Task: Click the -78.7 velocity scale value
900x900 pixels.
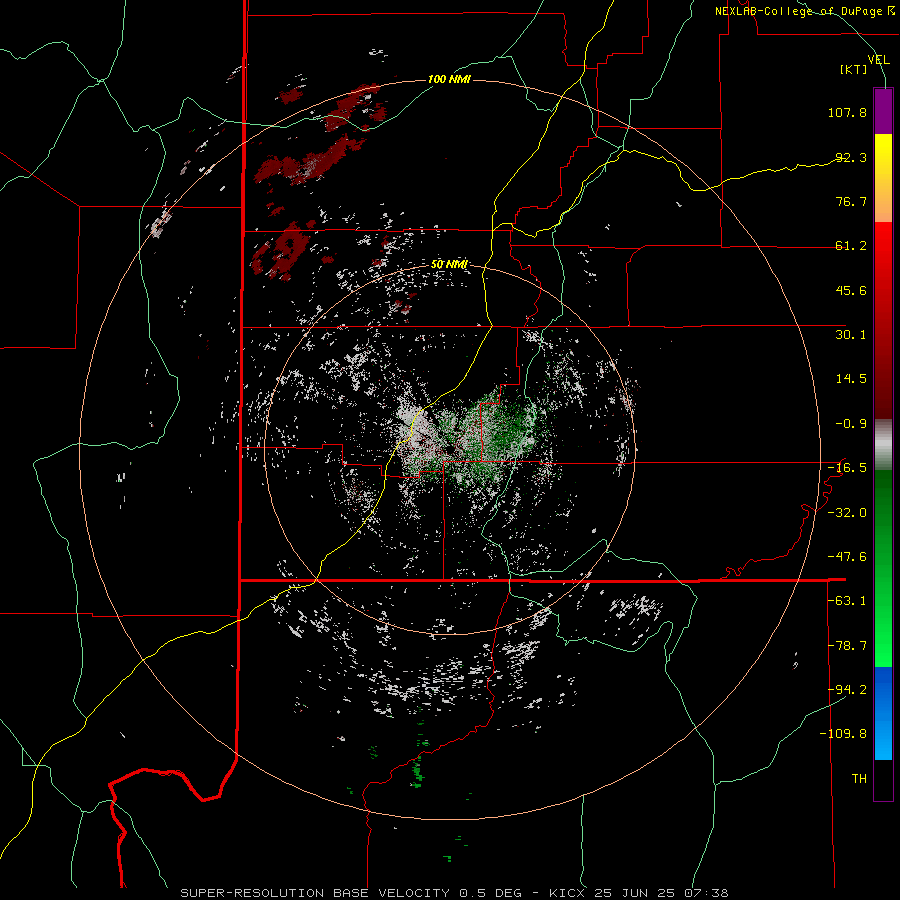Action: click(847, 646)
